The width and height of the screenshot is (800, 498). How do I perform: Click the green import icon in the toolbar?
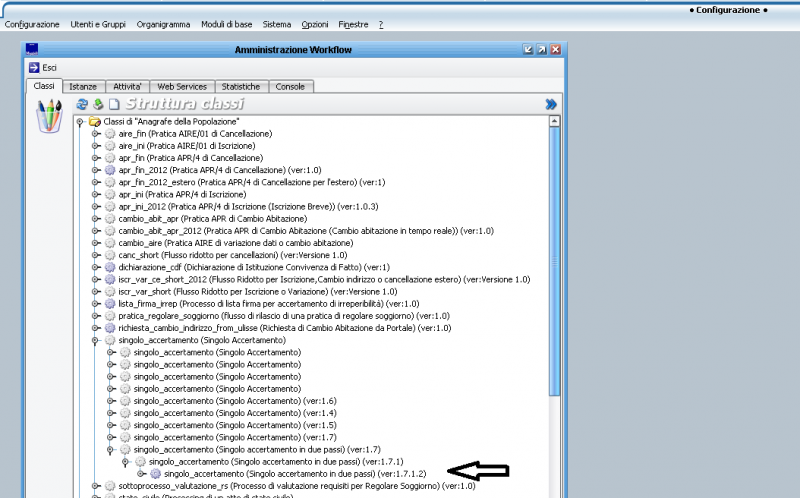coord(98,104)
